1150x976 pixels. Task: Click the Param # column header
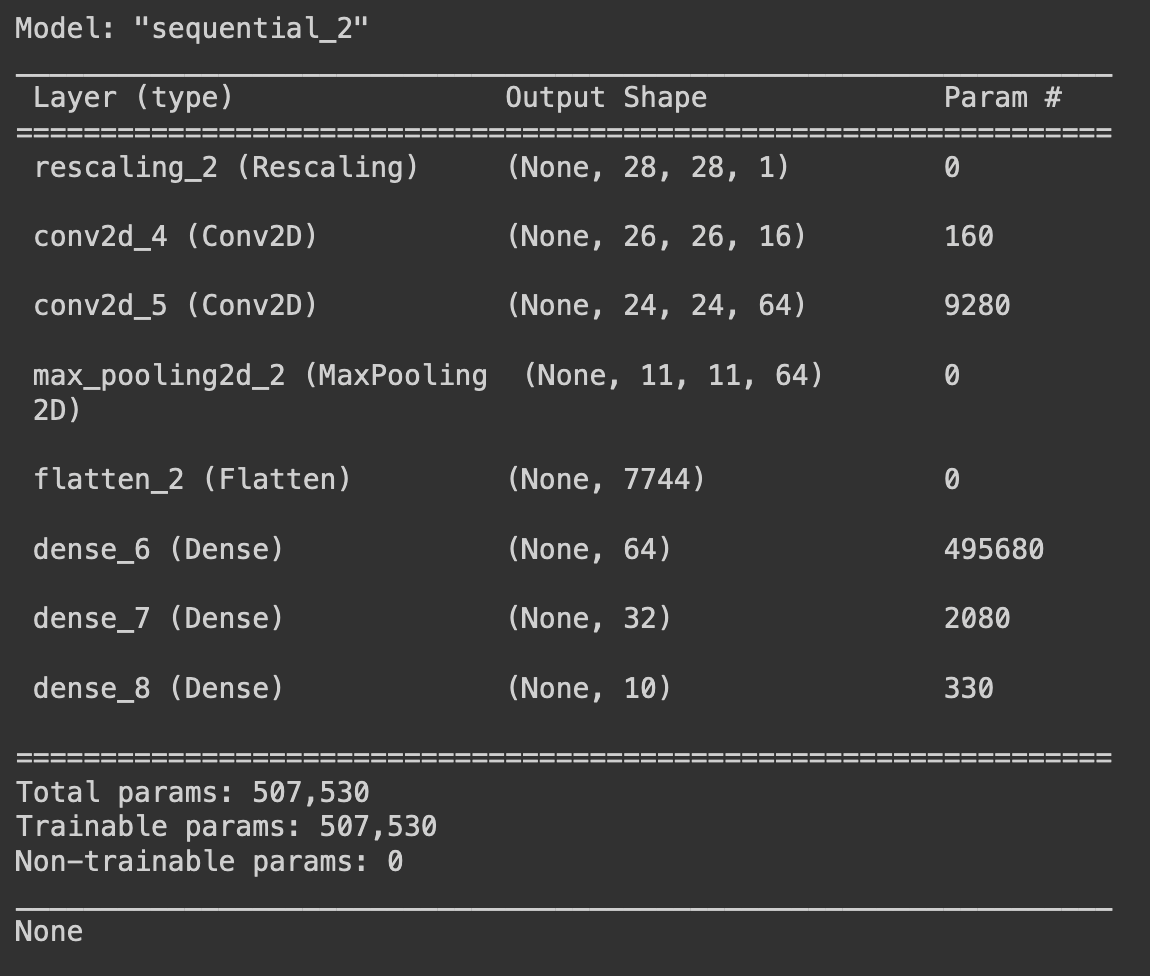[x=1003, y=98]
